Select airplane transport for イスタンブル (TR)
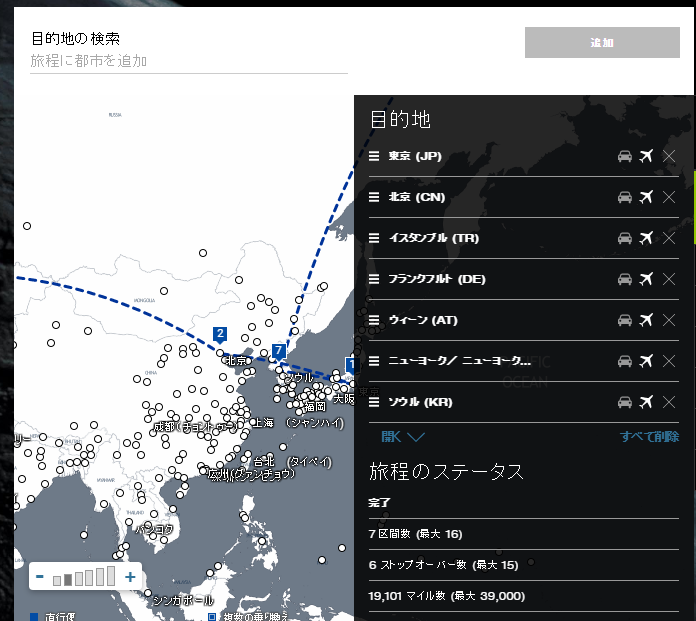Viewport: 696px width, 621px height. (x=646, y=238)
